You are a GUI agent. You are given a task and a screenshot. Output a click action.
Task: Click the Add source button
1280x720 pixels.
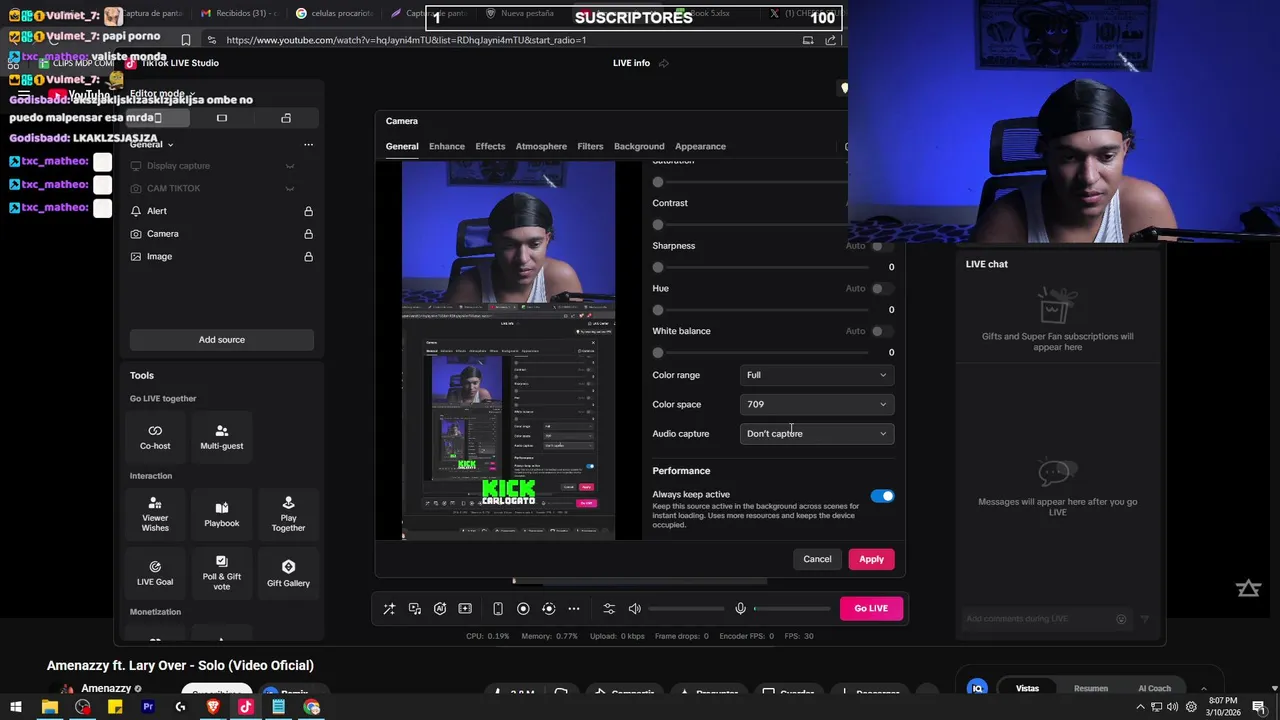[222, 340]
